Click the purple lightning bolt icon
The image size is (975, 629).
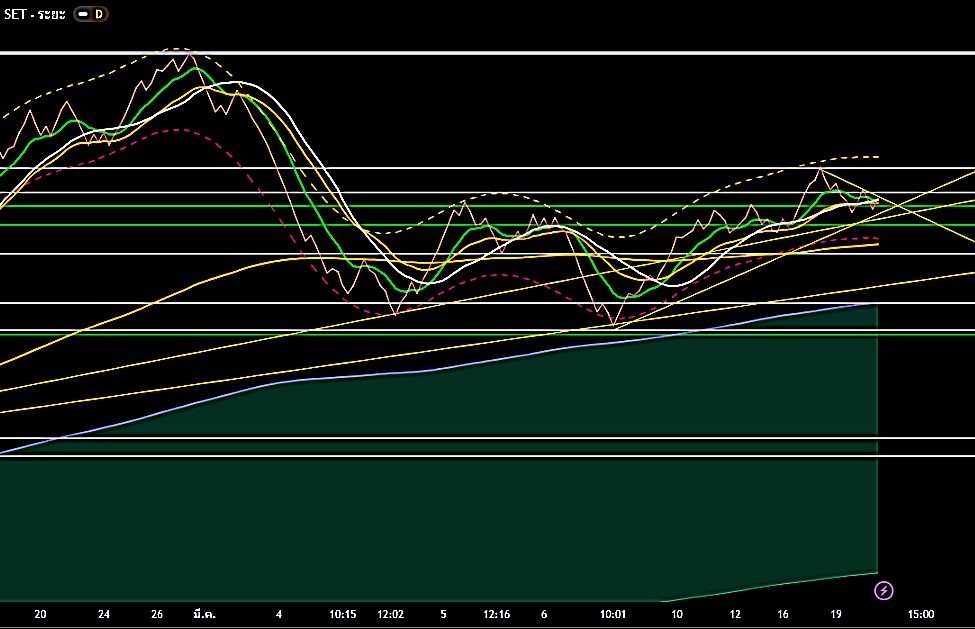pos(884,590)
